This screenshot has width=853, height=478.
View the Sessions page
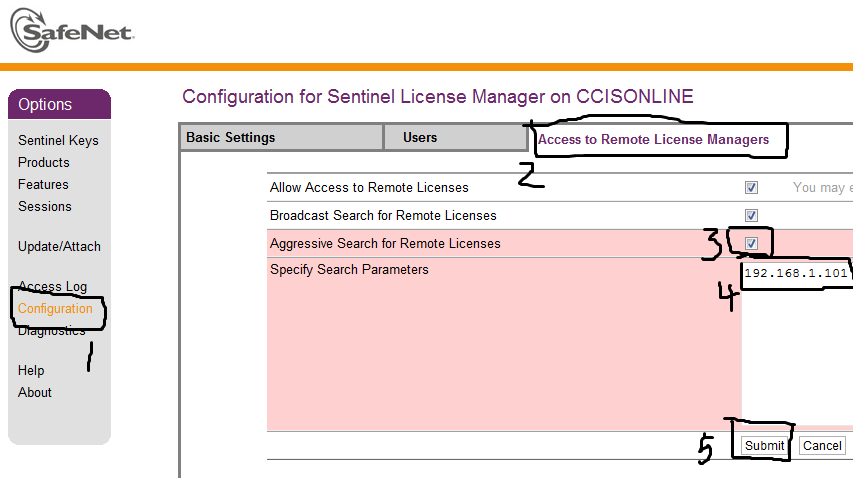click(45, 207)
